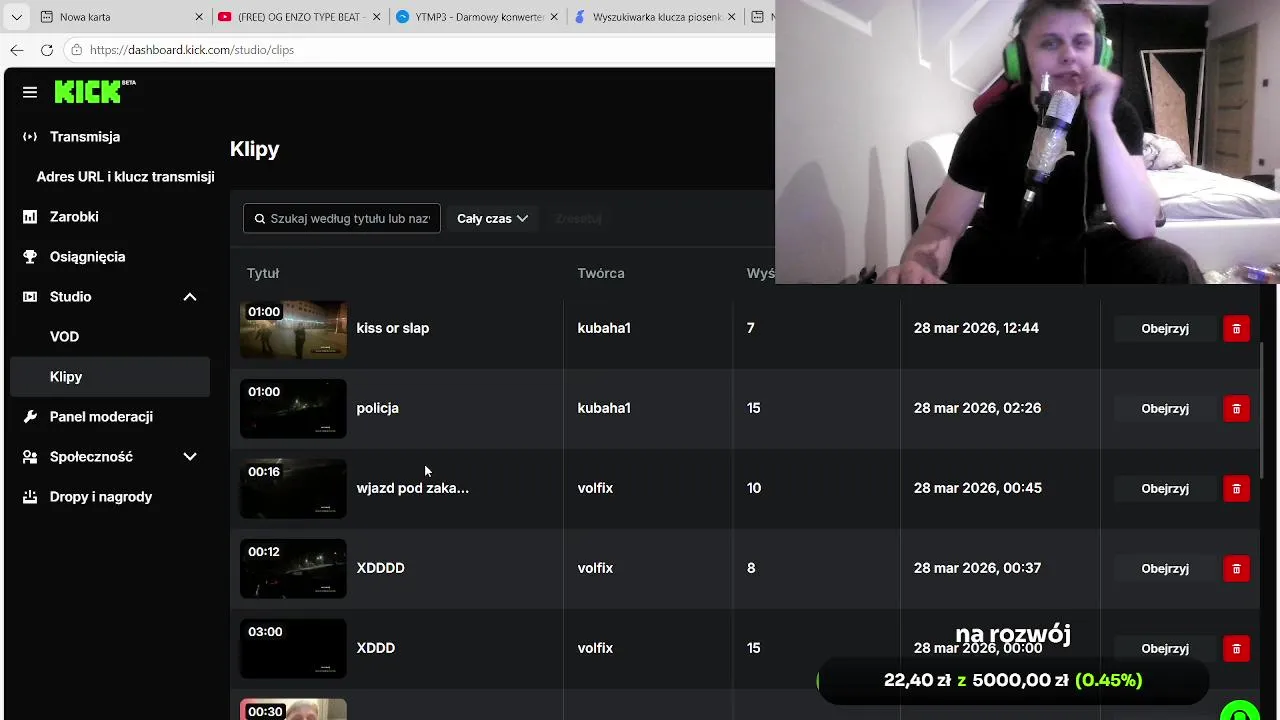1280x720 pixels.
Task: Close the Wyszukiwarka klucza piosenki tab
Action: [733, 17]
